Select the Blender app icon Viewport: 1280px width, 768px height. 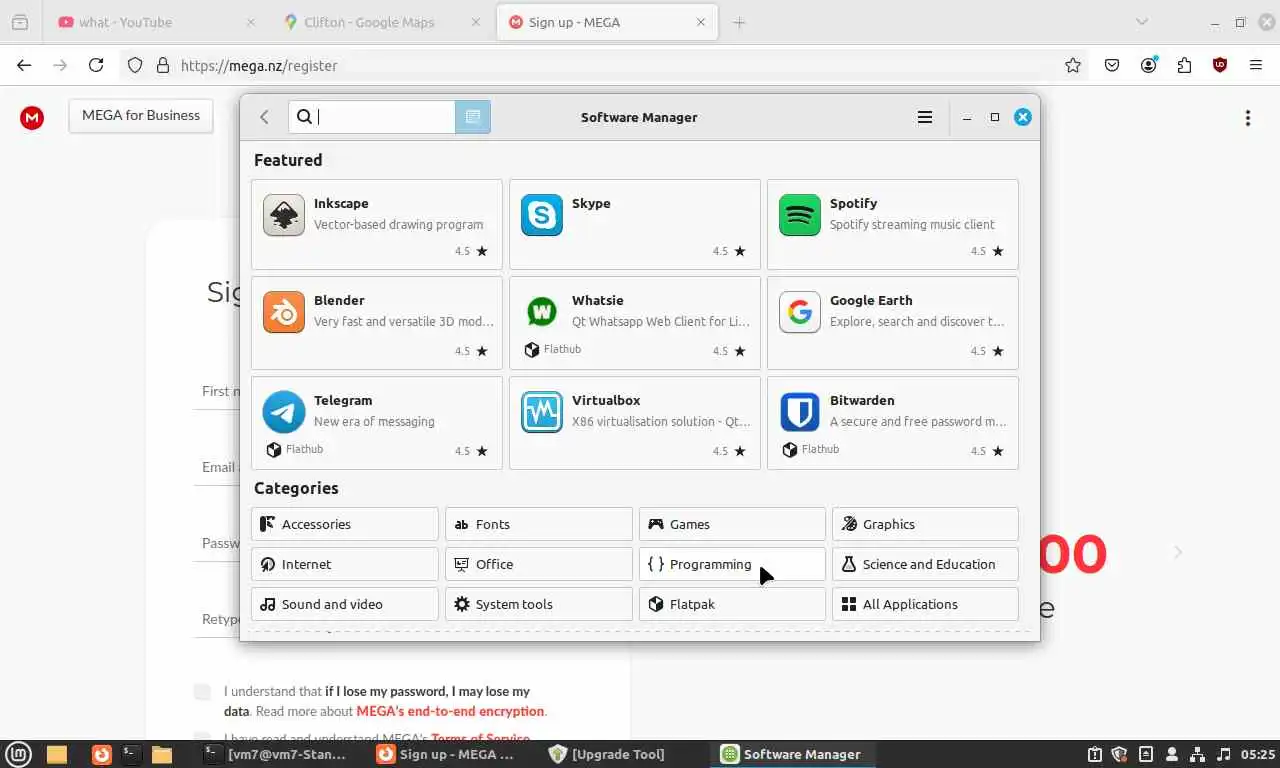[x=284, y=312]
